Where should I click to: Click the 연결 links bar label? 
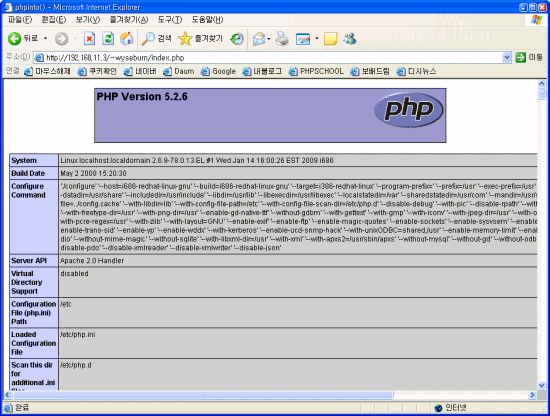[x=12, y=71]
